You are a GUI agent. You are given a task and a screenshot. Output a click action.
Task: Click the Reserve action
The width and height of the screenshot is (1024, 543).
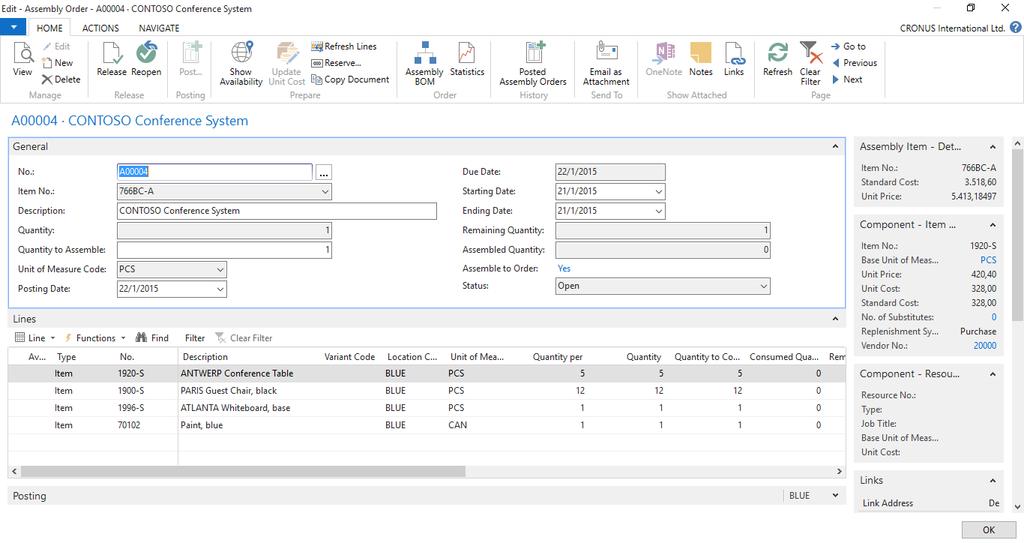click(x=336, y=63)
